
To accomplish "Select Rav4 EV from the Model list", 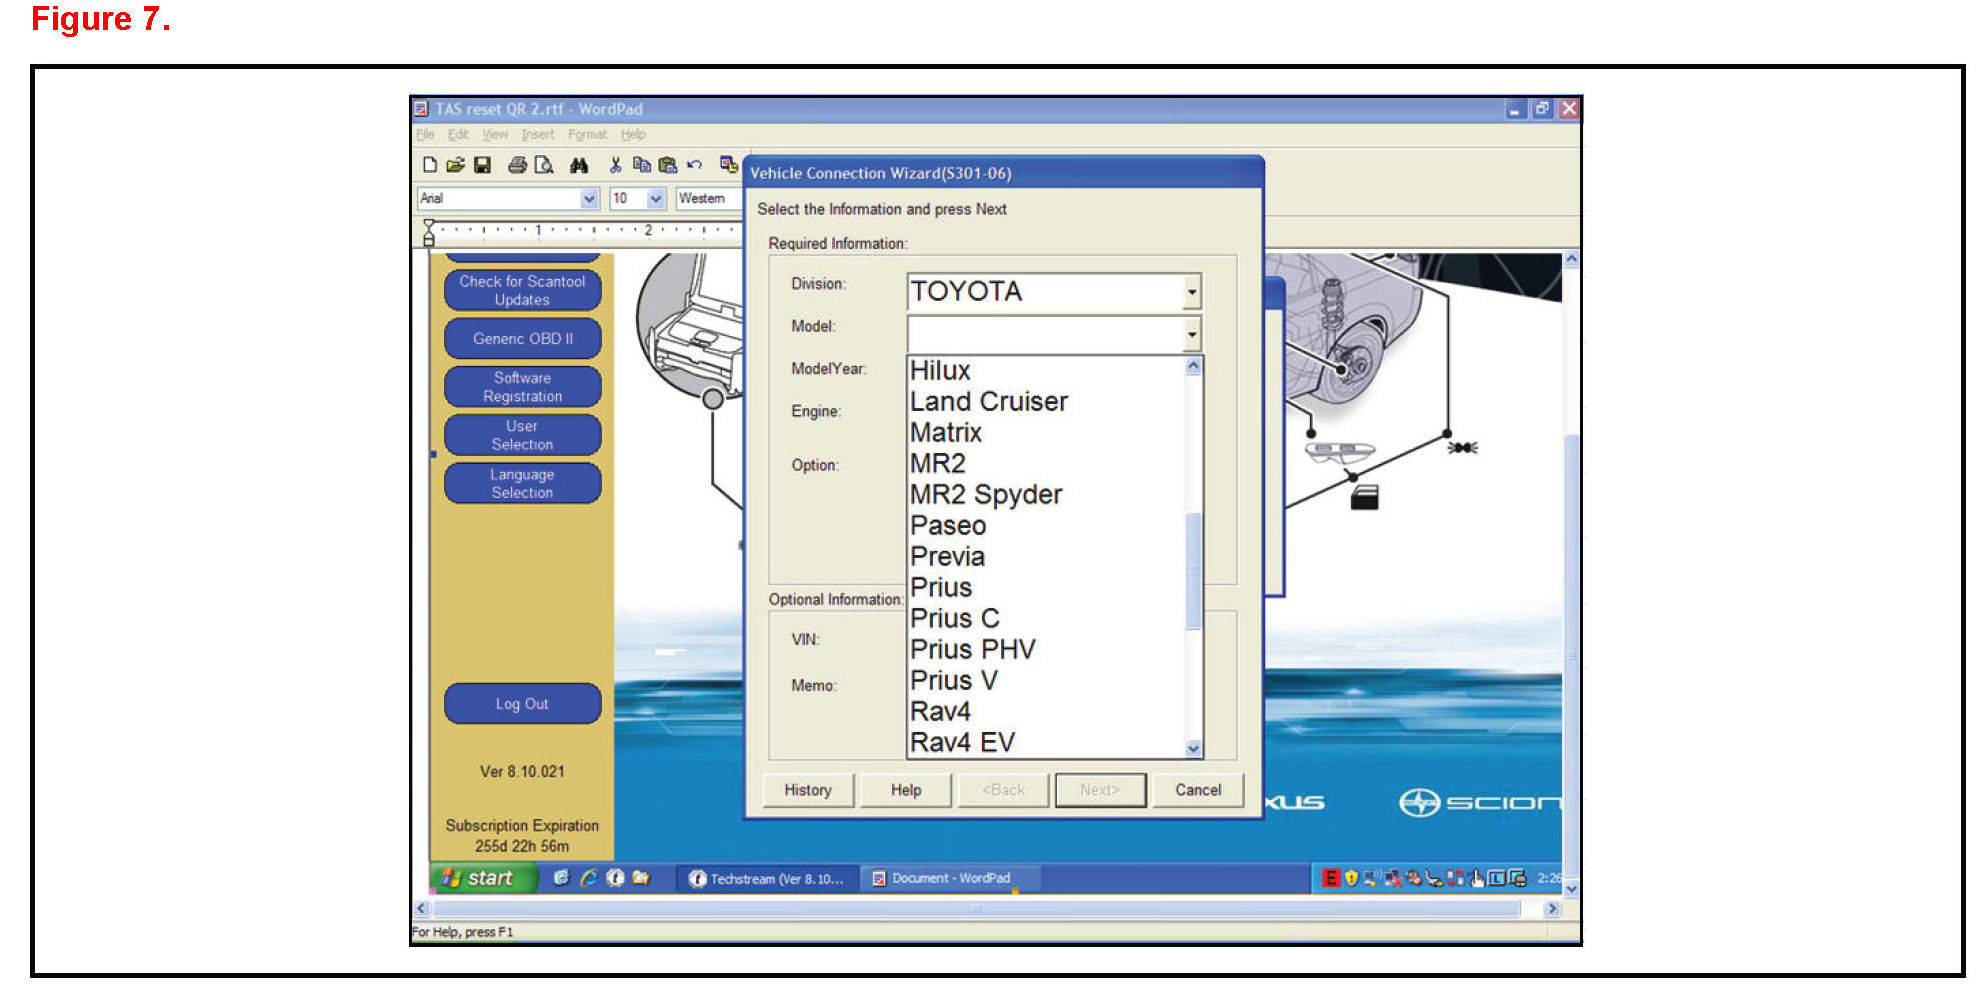I will [1045, 743].
